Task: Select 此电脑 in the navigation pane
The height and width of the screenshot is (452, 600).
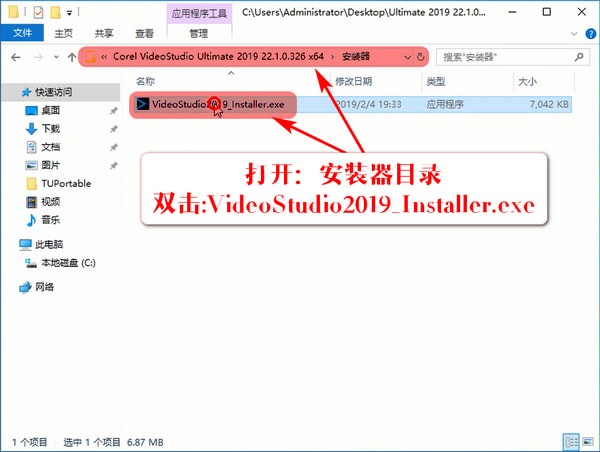Action: tap(49, 244)
